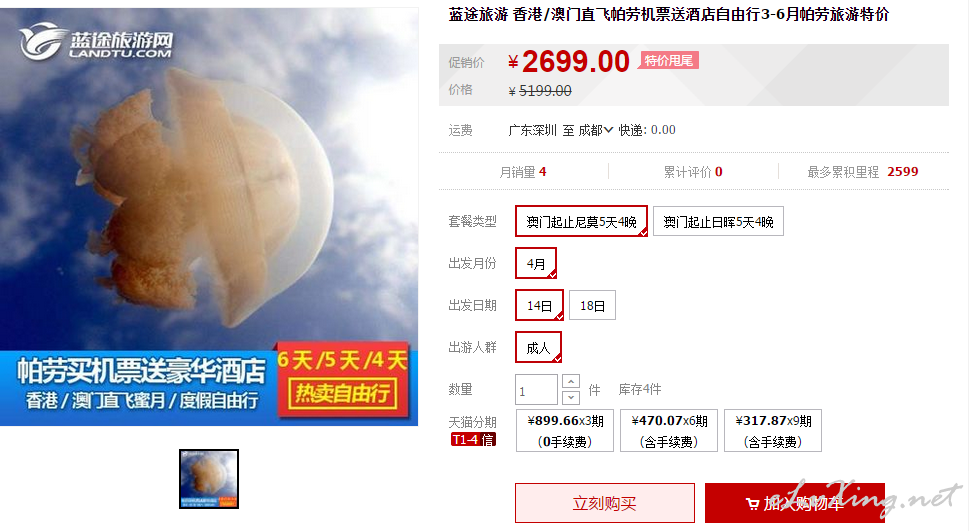
Task: Open the 累计评价 reviews tab
Action: [693, 172]
